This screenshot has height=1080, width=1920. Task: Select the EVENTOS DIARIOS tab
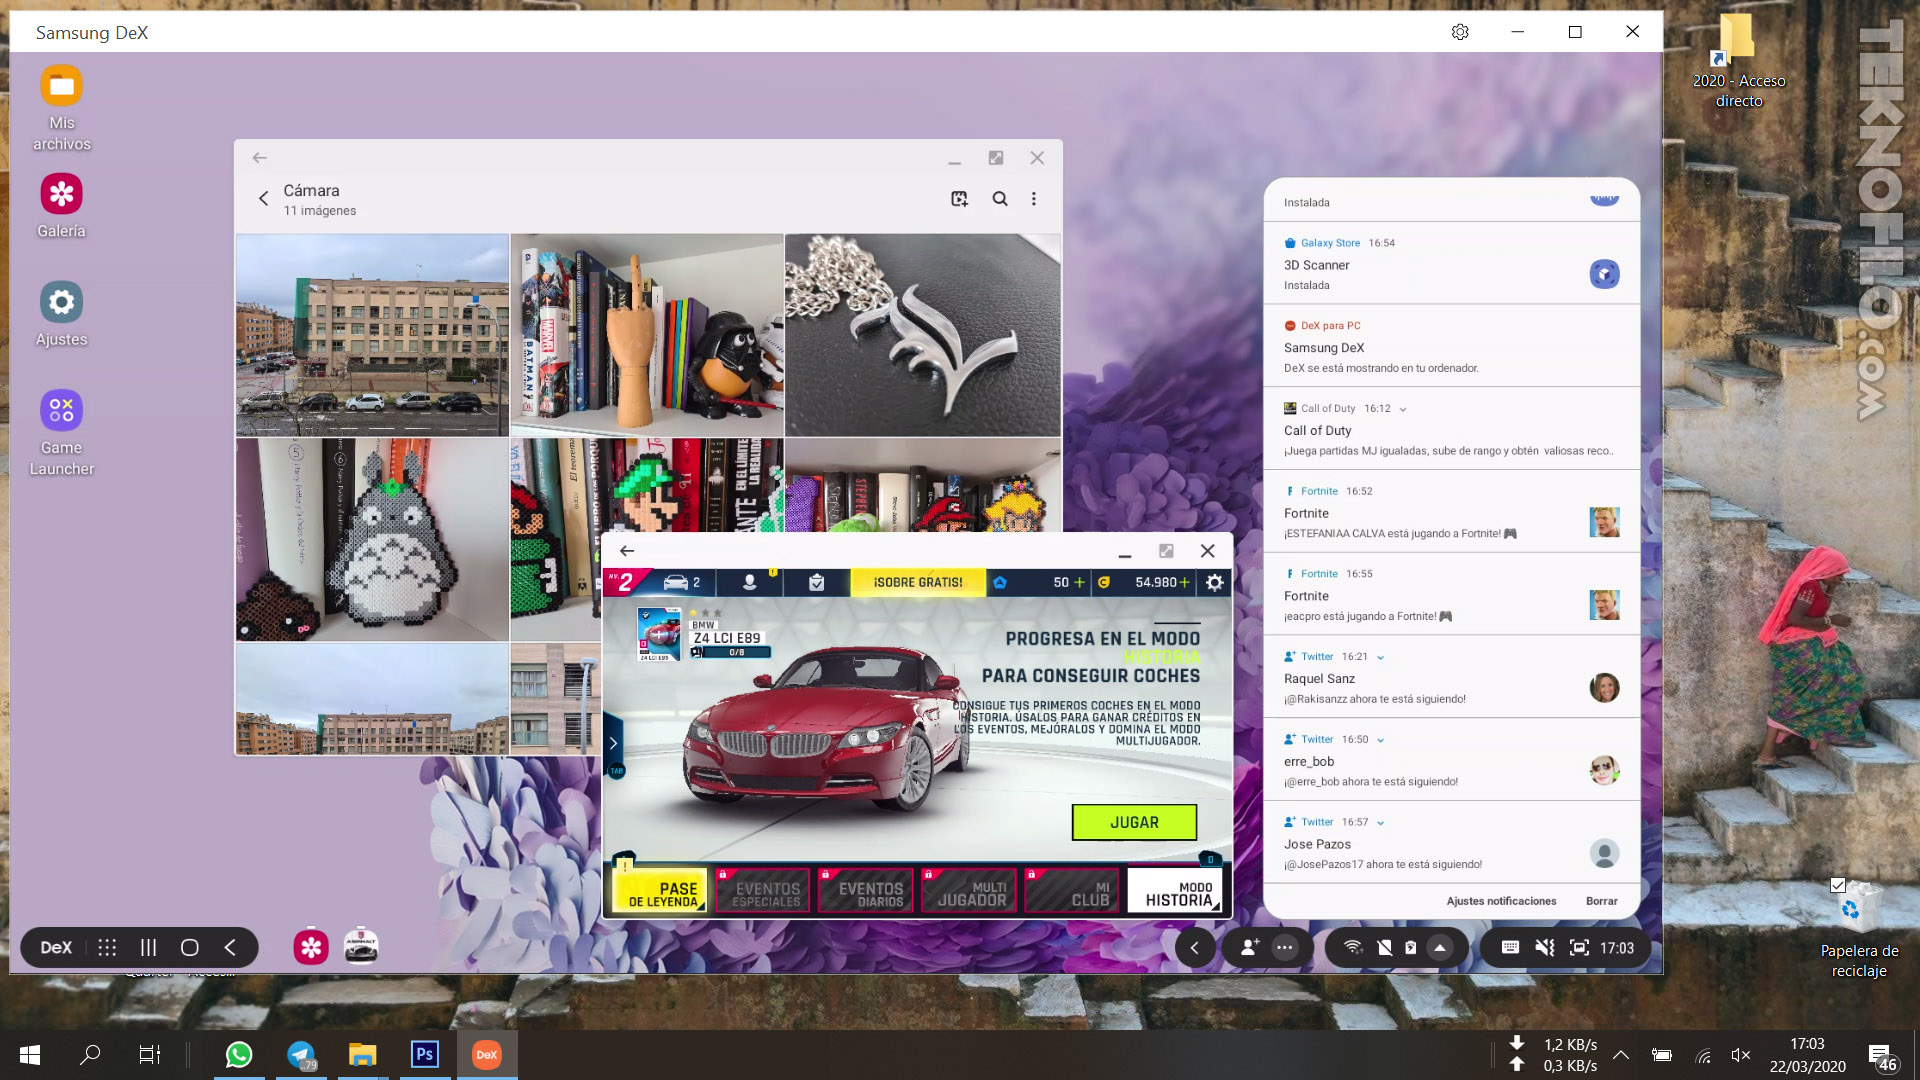[x=866, y=890]
